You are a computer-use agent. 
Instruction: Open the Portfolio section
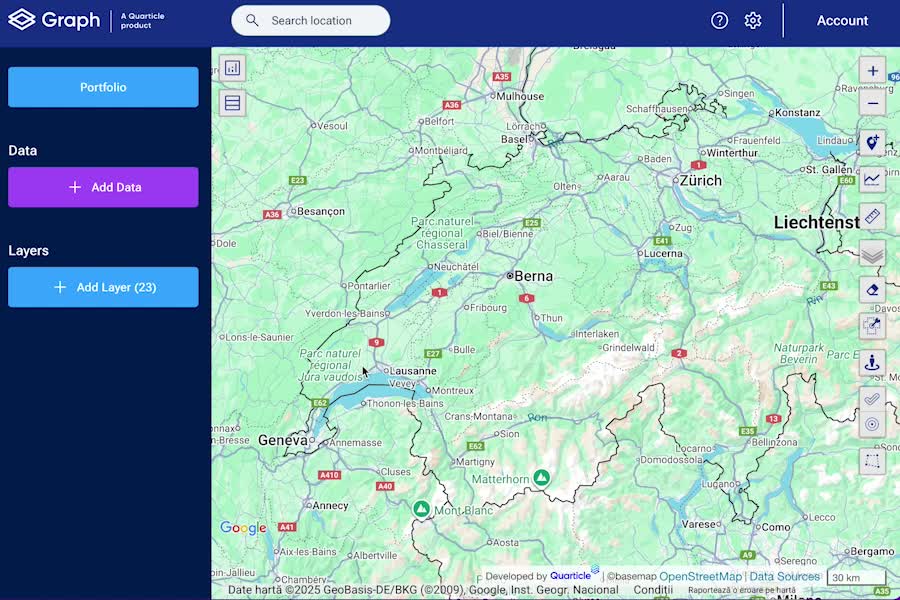pyautogui.click(x=103, y=87)
